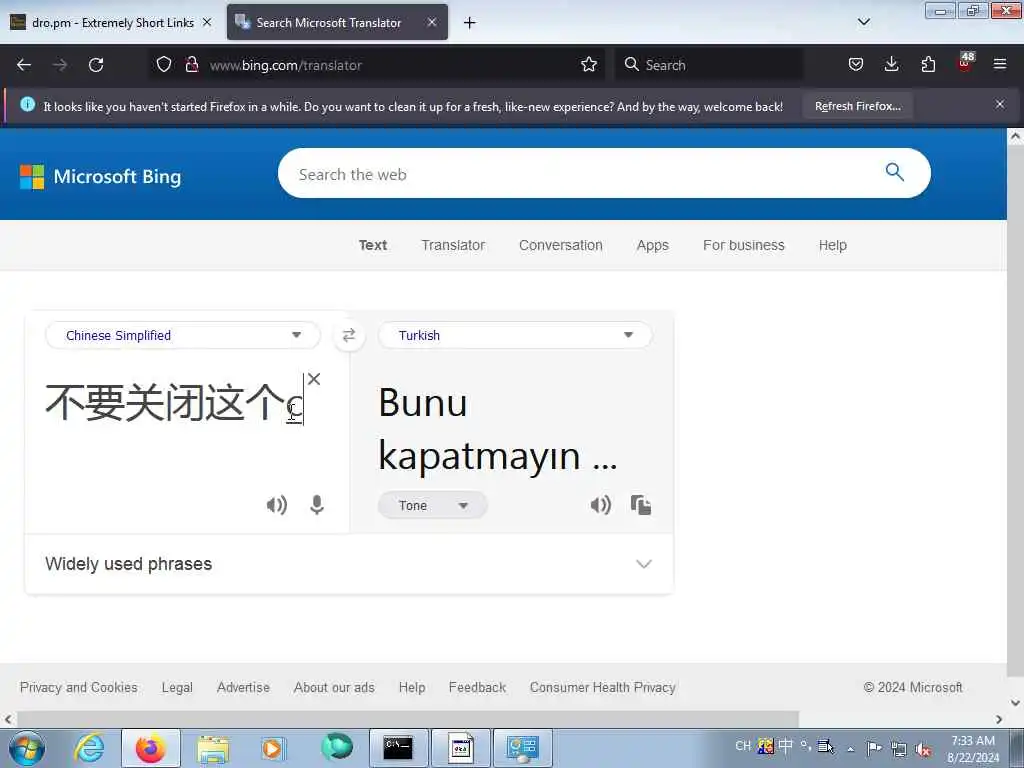Swap source and target languages
The width and height of the screenshot is (1024, 768).
tap(349, 335)
